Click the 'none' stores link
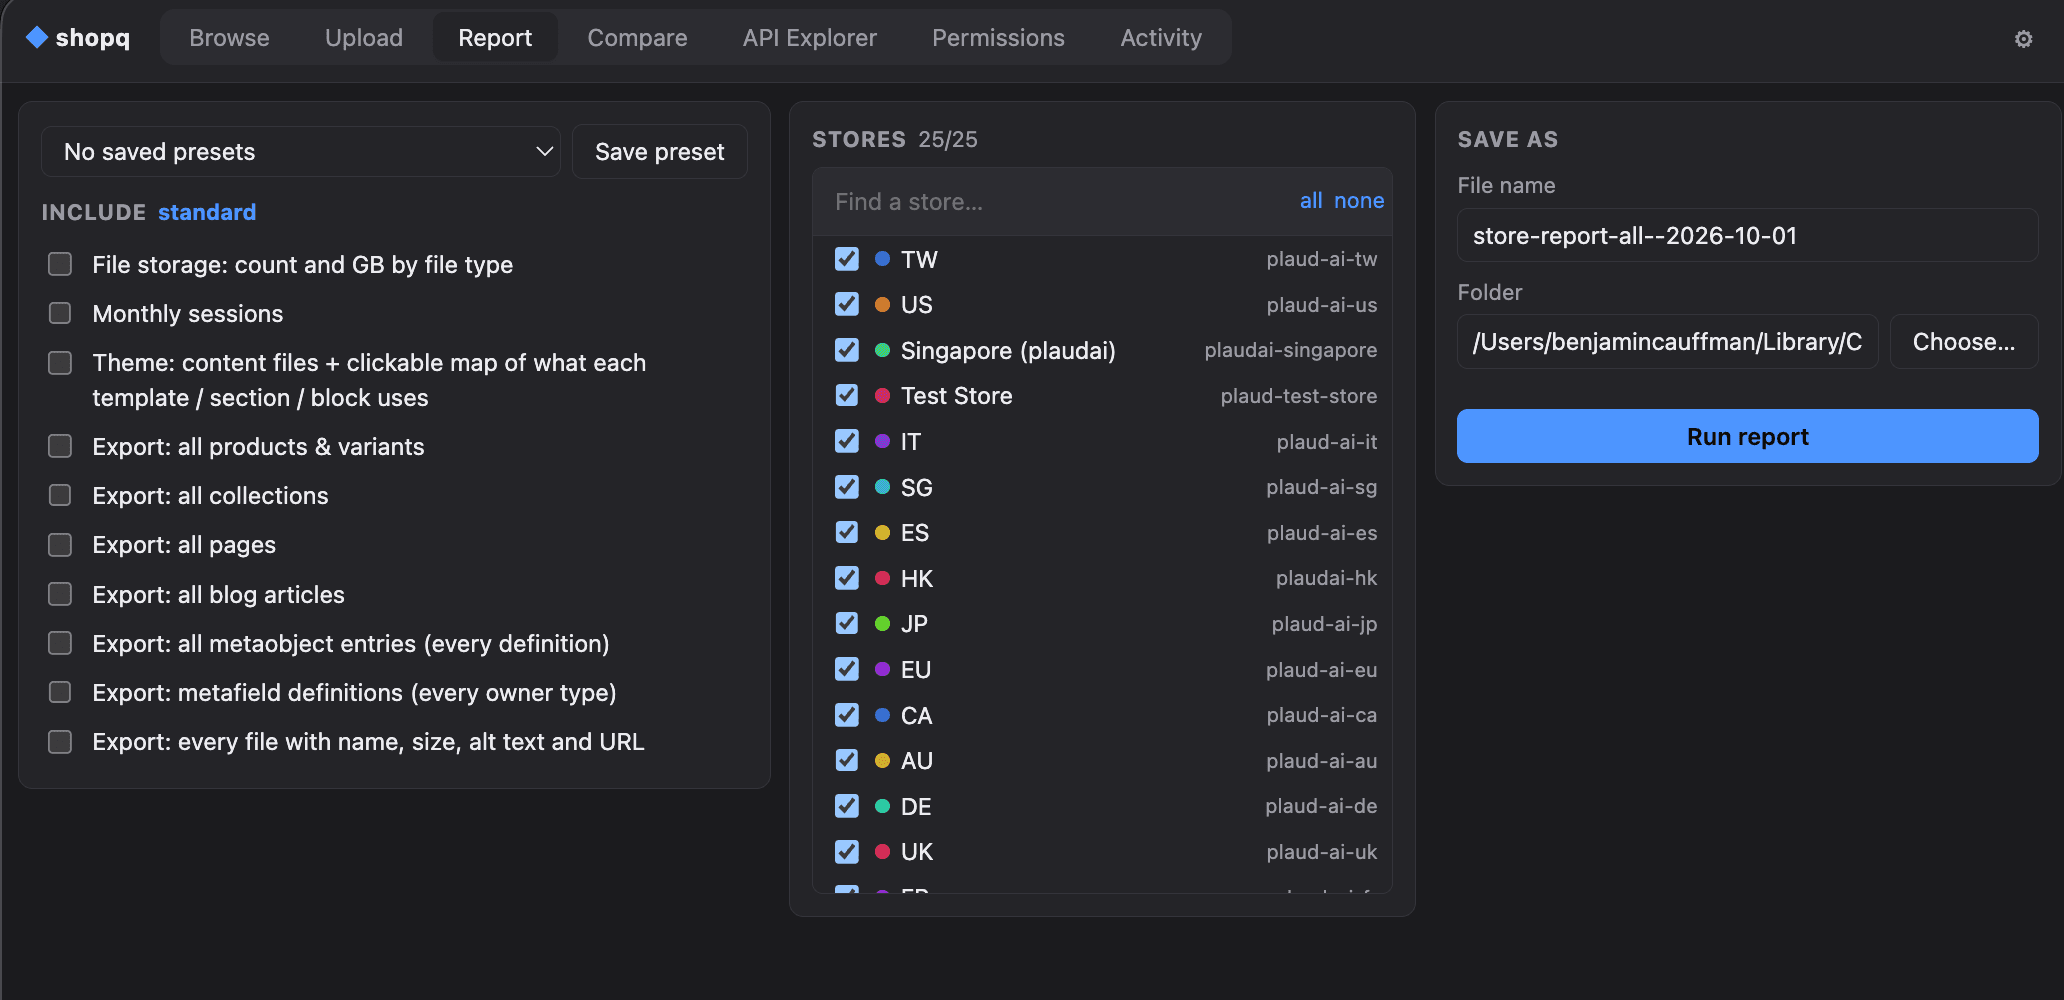Screen dimensions: 2064x1000 [1359, 201]
